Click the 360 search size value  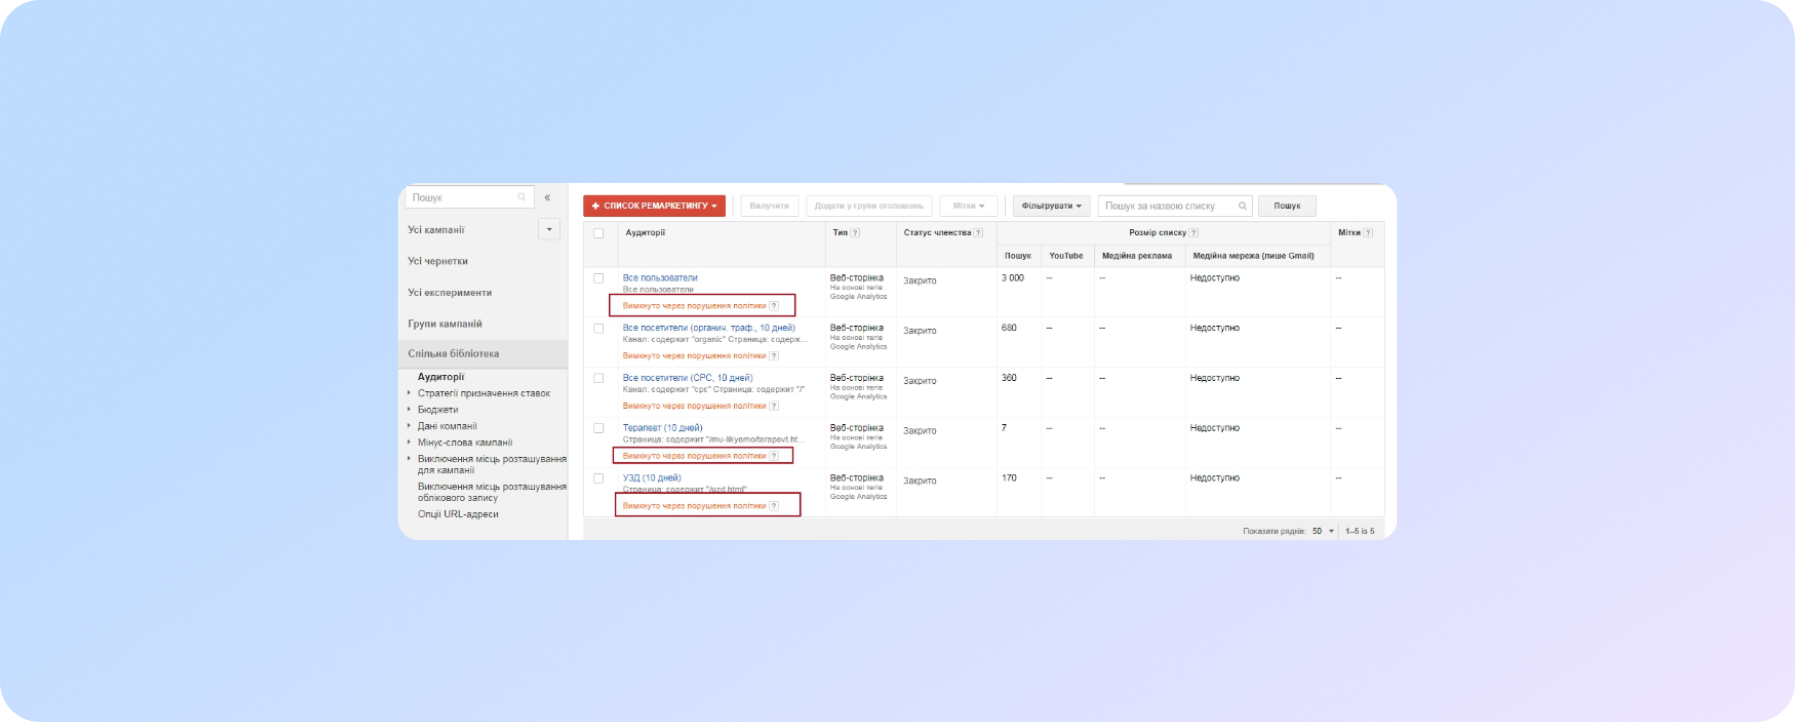[x=1009, y=378]
